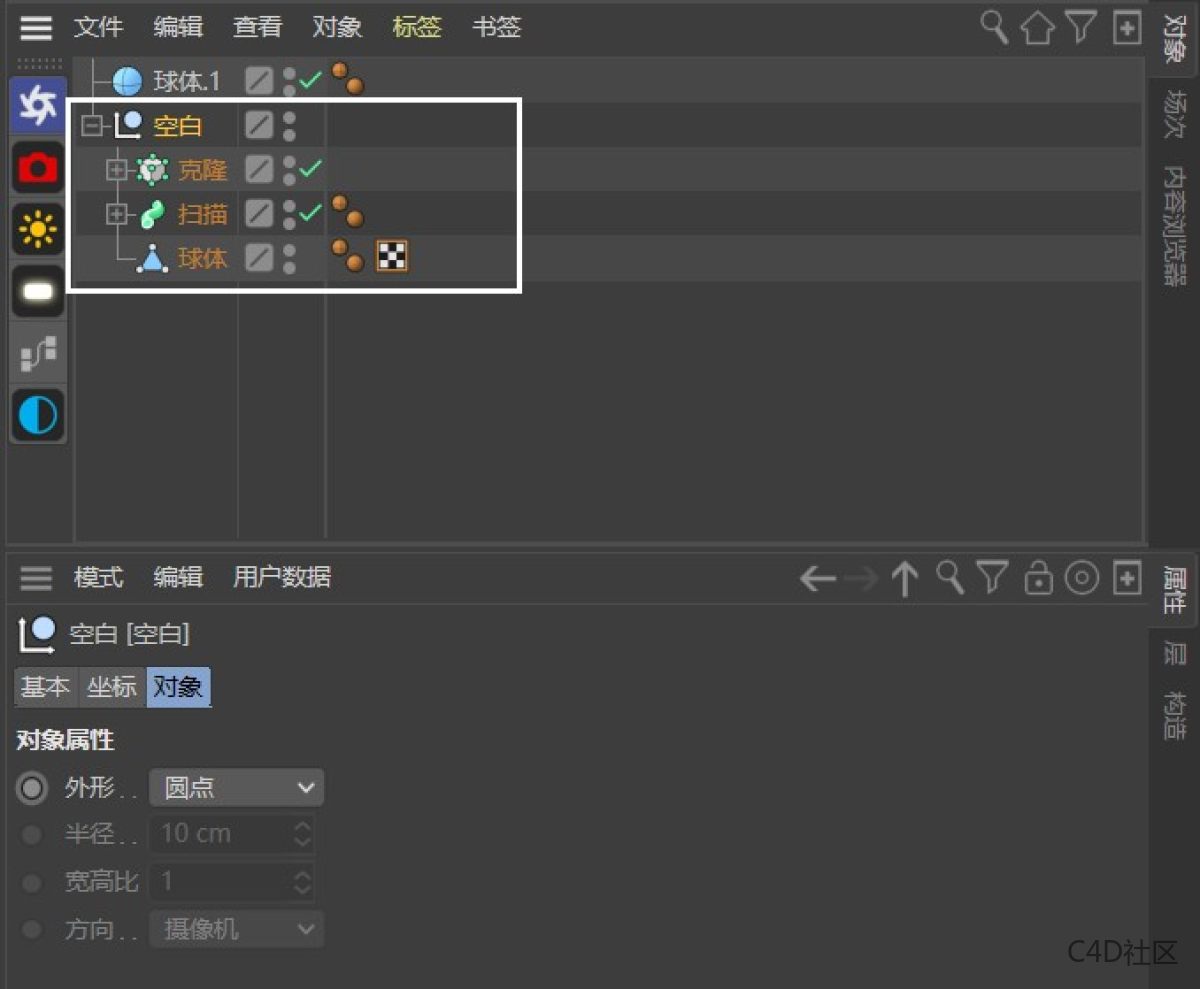
Task: Click the search magnifier in Object Manager
Action: [x=993, y=27]
